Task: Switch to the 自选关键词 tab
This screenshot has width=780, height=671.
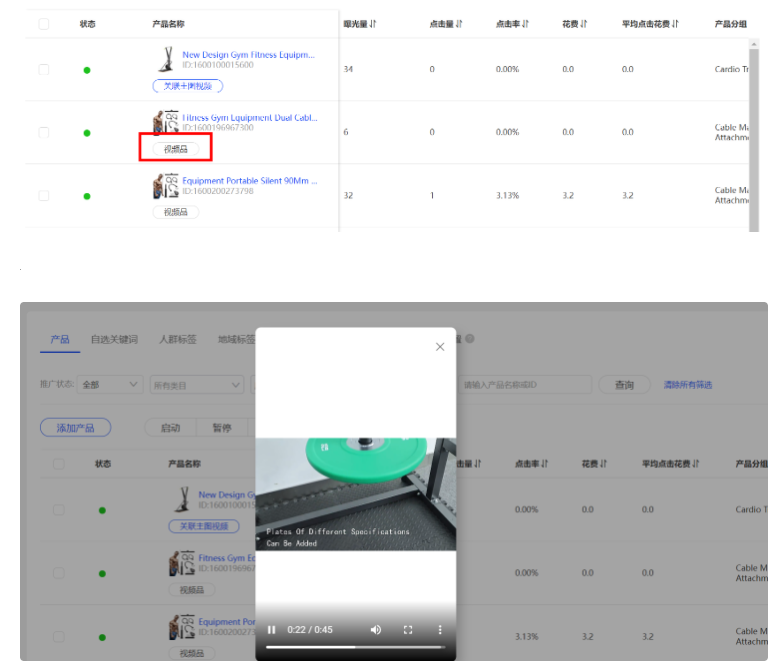Action: pyautogui.click(x=114, y=339)
